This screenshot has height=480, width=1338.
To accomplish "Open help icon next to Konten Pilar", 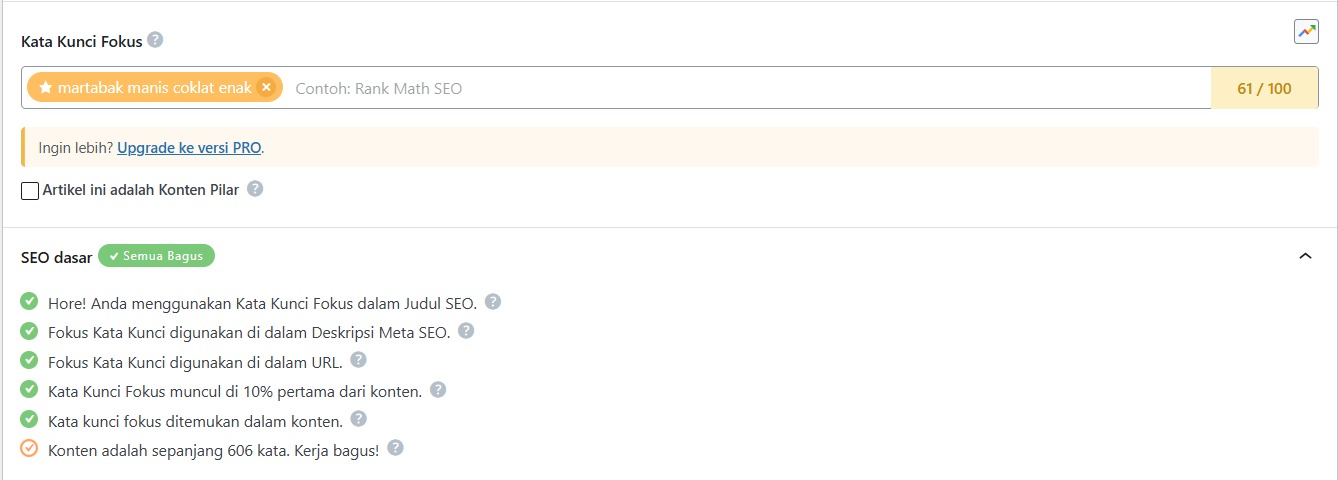I will pyautogui.click(x=255, y=188).
